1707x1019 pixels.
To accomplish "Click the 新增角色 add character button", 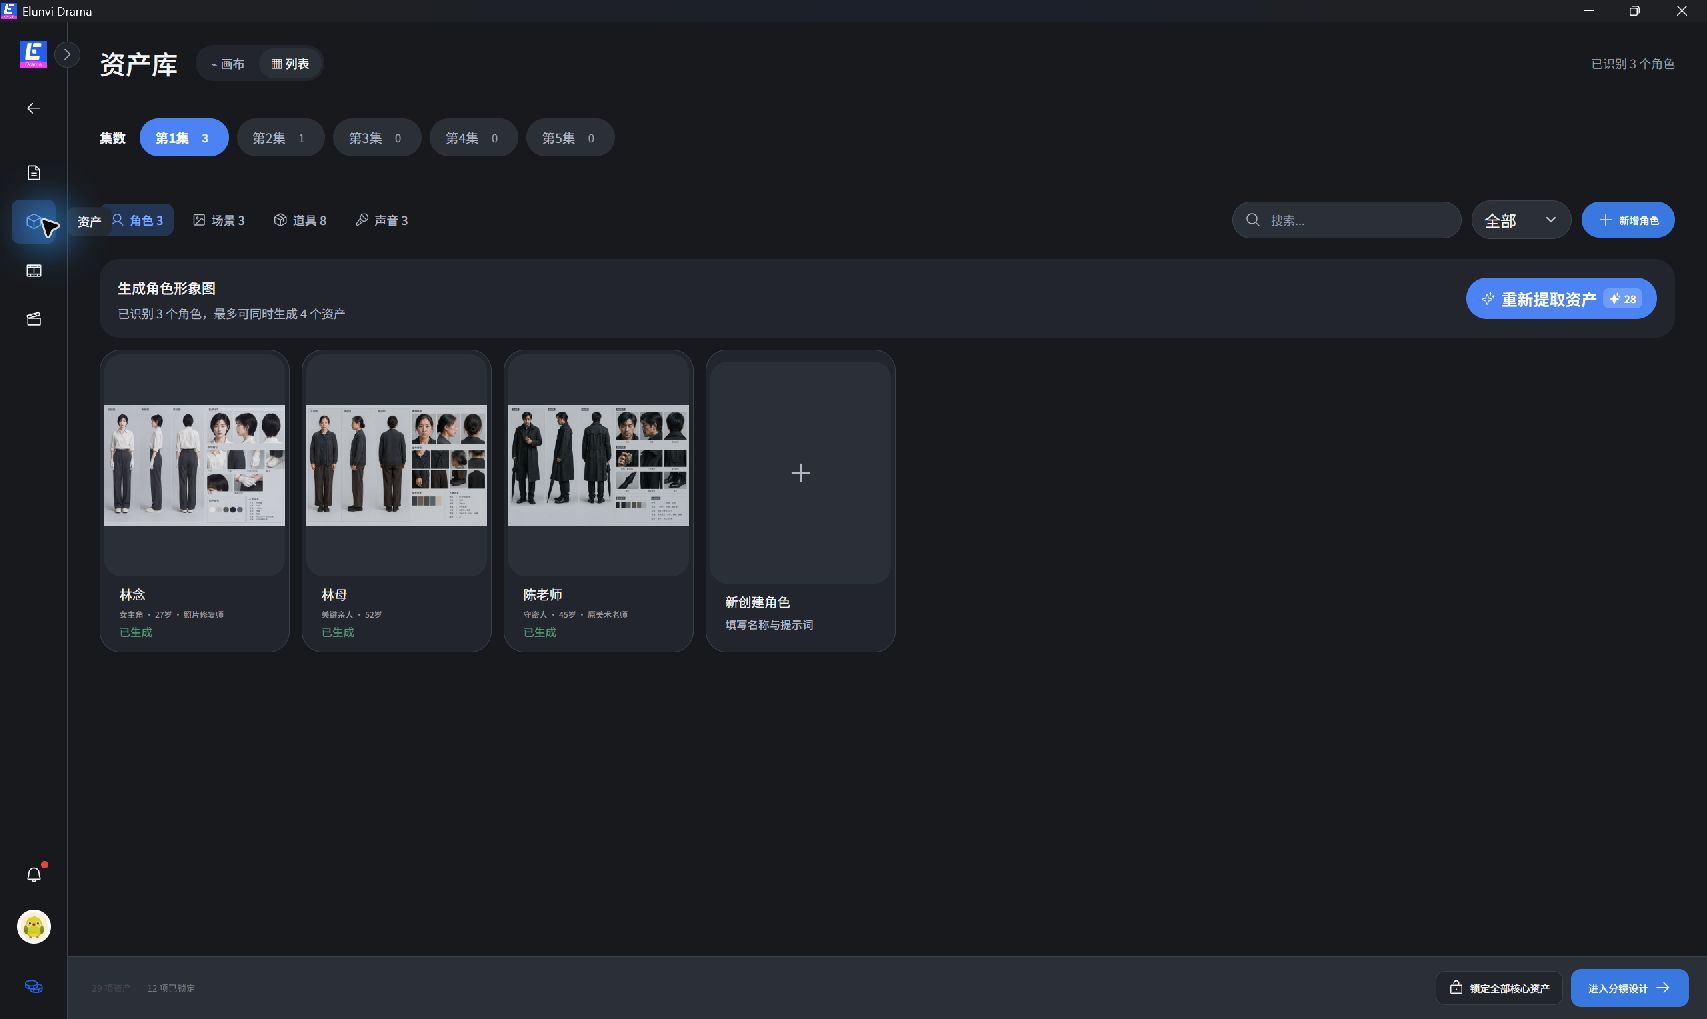I will [x=1628, y=220].
